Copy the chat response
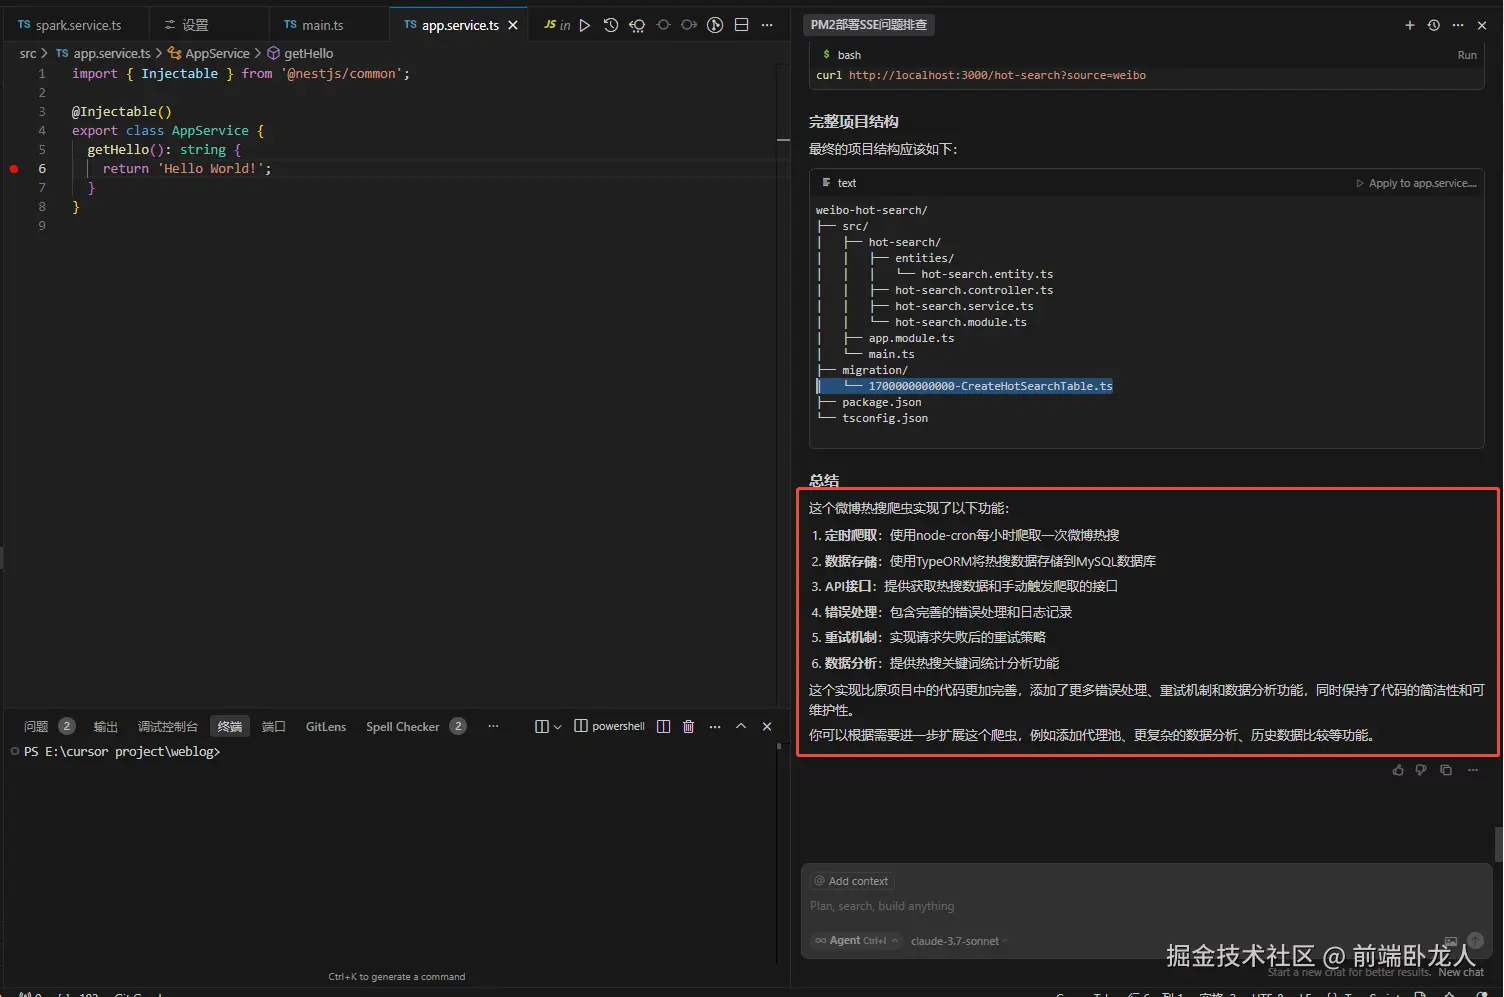Viewport: 1504px width, 997px height. tap(1446, 770)
